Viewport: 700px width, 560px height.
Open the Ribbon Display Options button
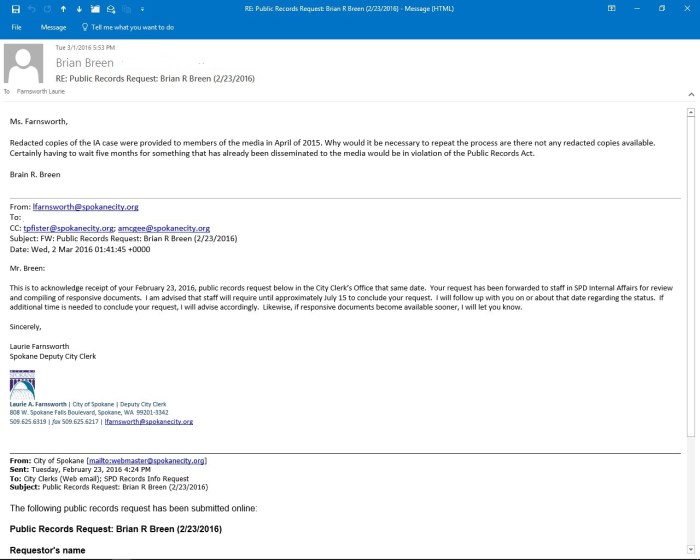click(610, 9)
